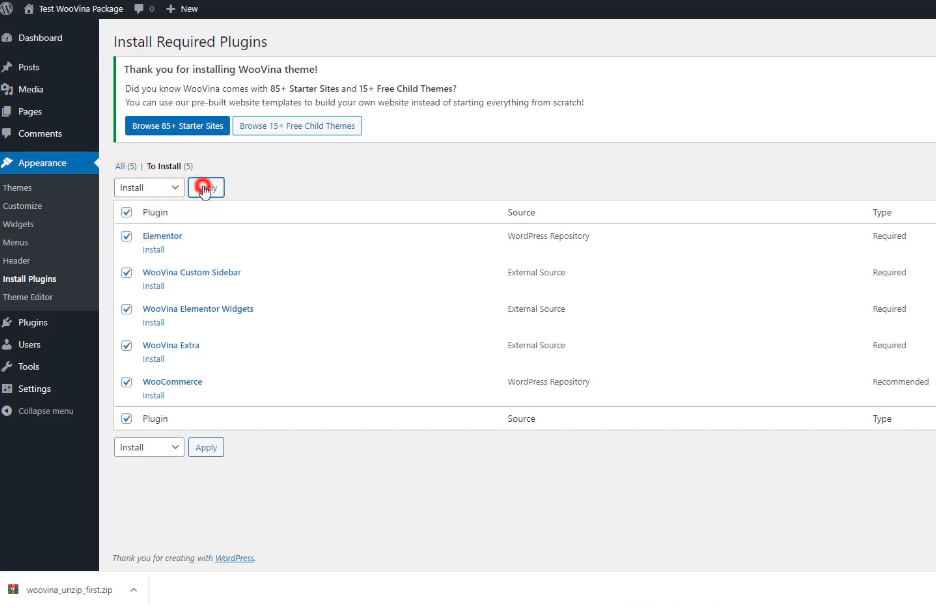Viewport: 936px width, 608px height.
Task: Click the Users person icon
Action: tap(7, 345)
